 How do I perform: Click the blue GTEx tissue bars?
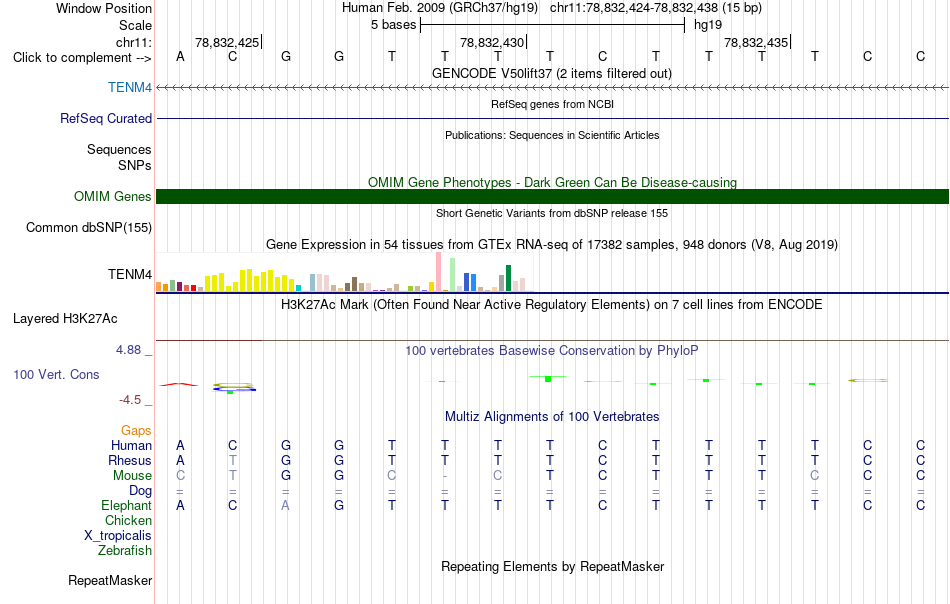pos(470,282)
